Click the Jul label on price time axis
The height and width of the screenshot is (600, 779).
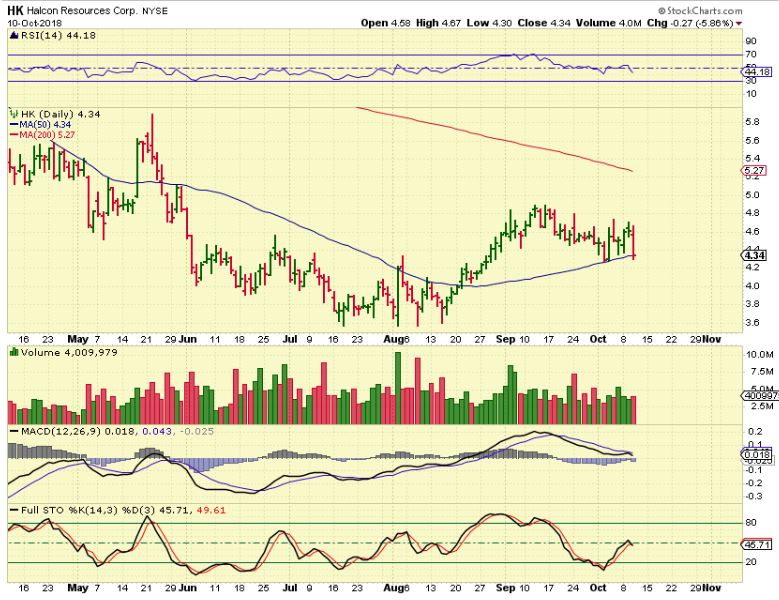click(x=290, y=339)
